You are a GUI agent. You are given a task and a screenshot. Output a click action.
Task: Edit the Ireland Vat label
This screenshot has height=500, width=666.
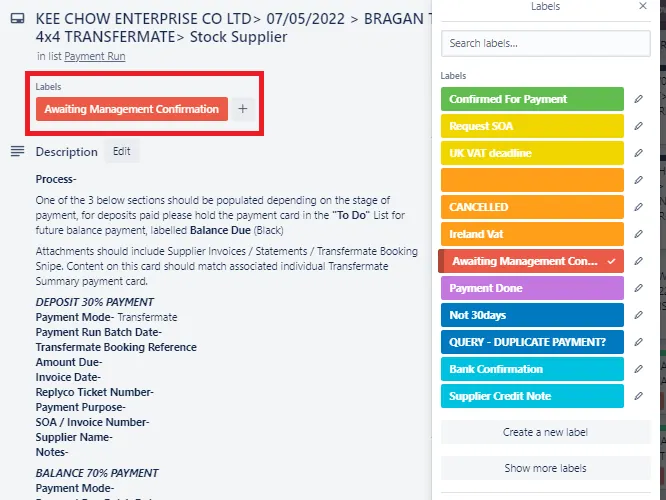pyautogui.click(x=638, y=234)
